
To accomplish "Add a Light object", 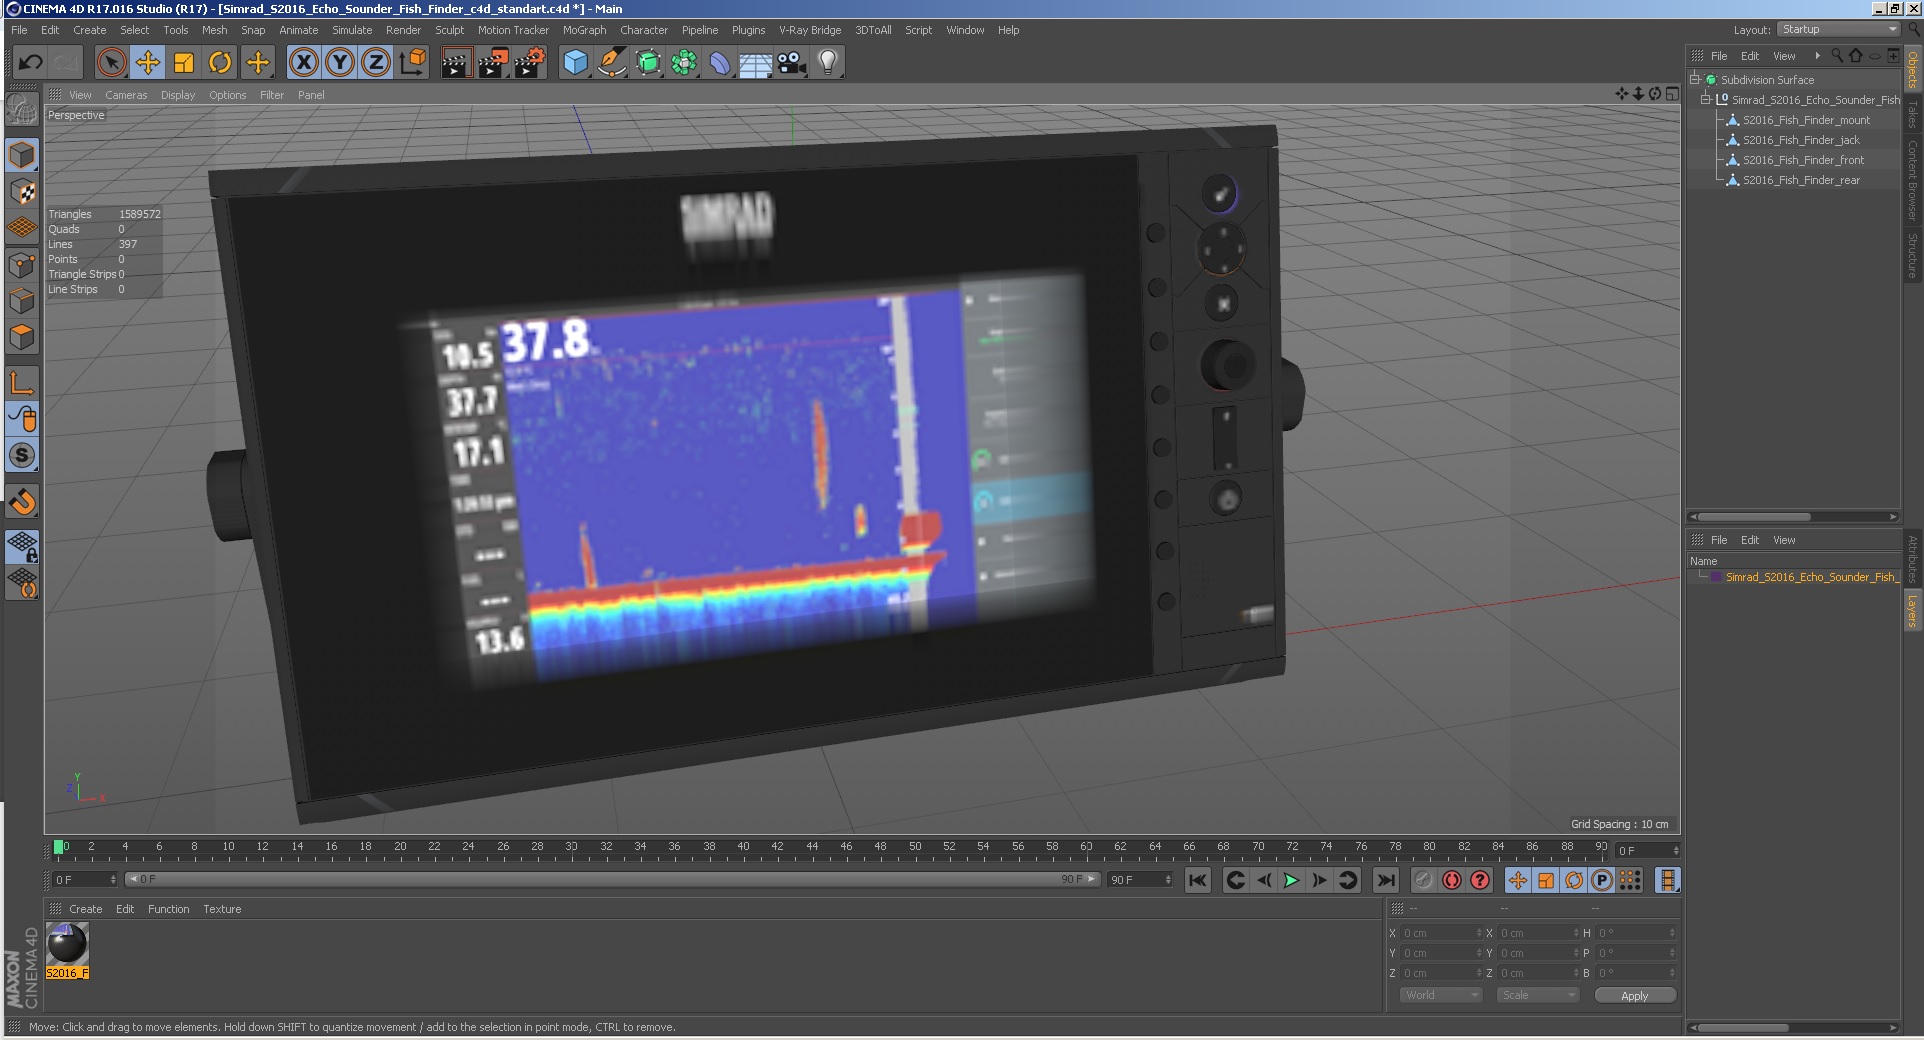I will [x=828, y=63].
